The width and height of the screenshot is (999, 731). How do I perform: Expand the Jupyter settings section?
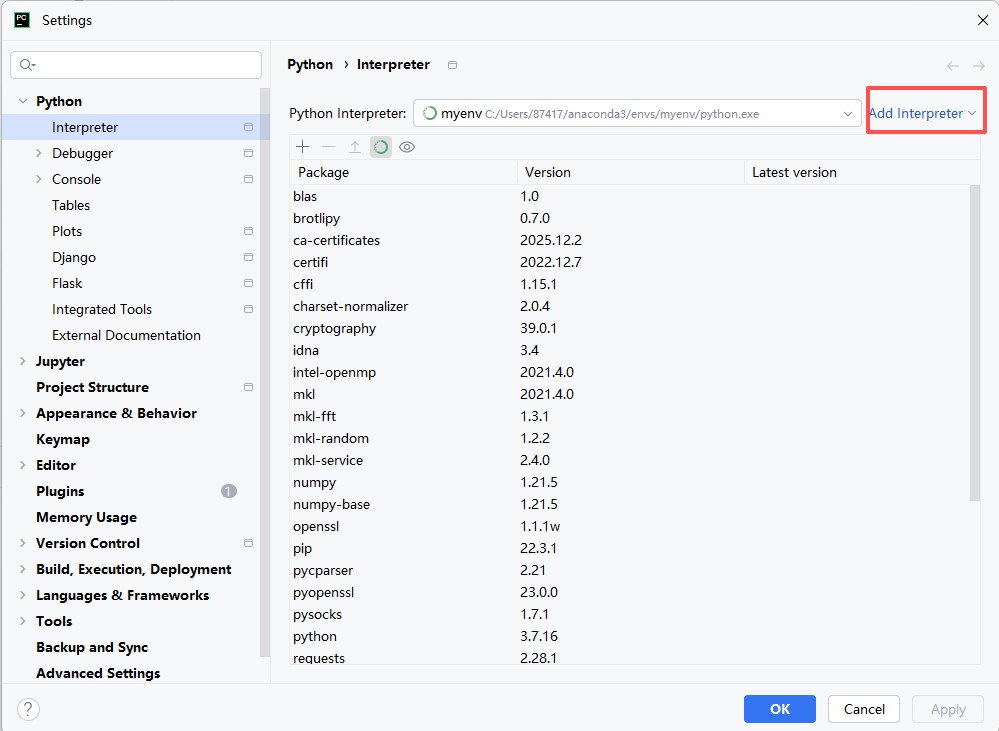coord(23,361)
